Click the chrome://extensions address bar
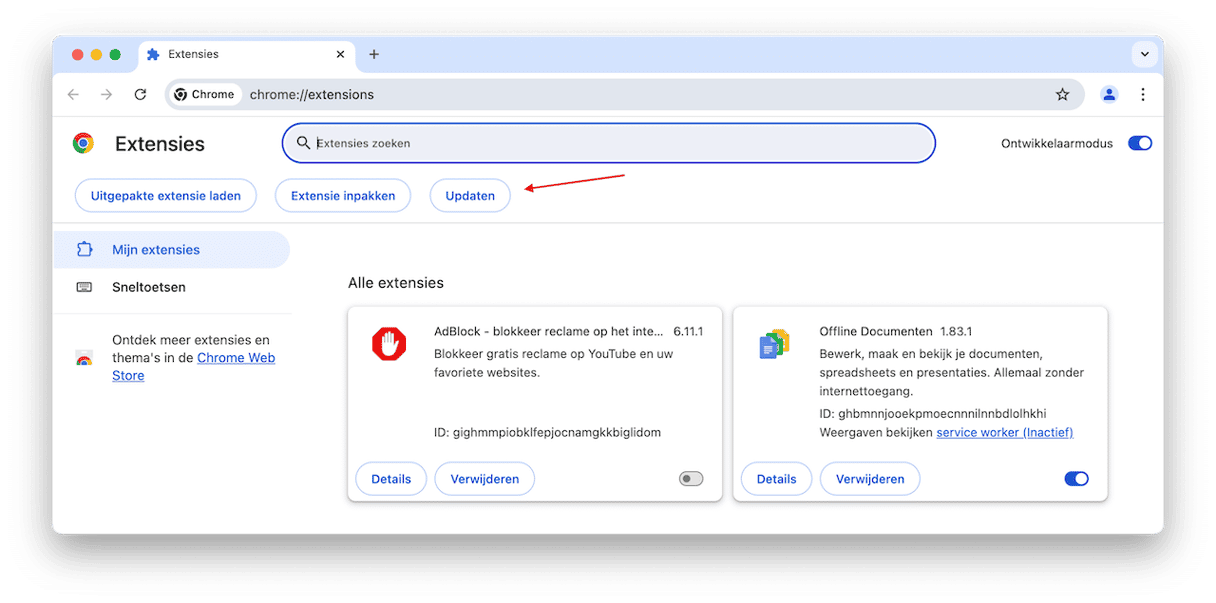The width and height of the screenshot is (1216, 603). click(625, 94)
